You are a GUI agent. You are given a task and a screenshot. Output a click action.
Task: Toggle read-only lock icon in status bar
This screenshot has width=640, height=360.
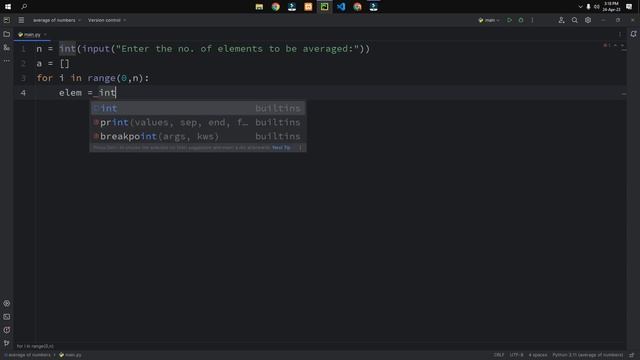click(632, 355)
